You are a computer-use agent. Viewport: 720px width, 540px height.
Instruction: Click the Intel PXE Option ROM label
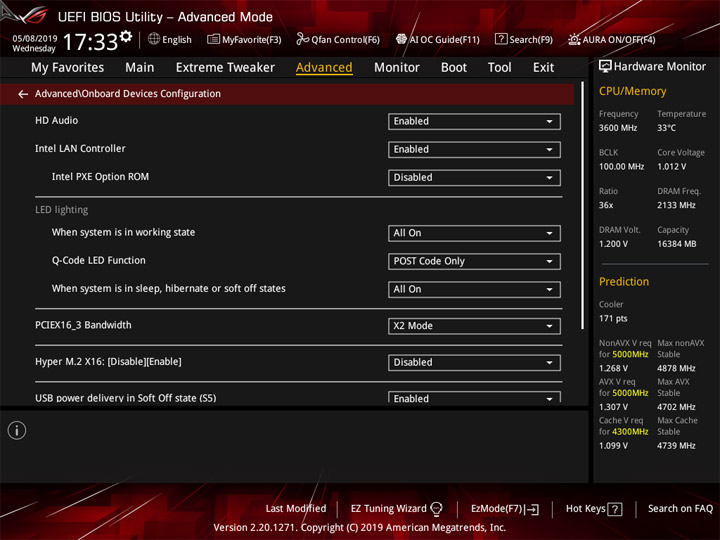[100, 177]
